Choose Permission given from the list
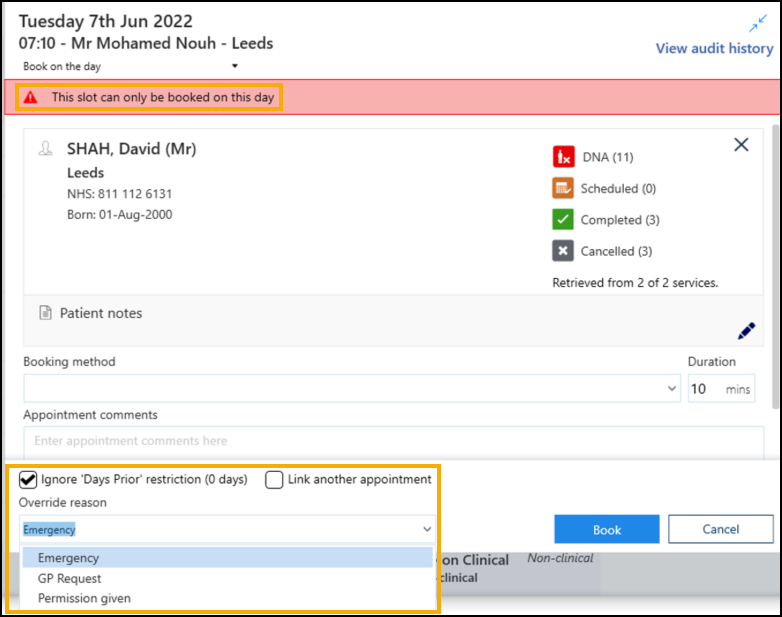Viewport: 782px width, 617px height. (84, 598)
